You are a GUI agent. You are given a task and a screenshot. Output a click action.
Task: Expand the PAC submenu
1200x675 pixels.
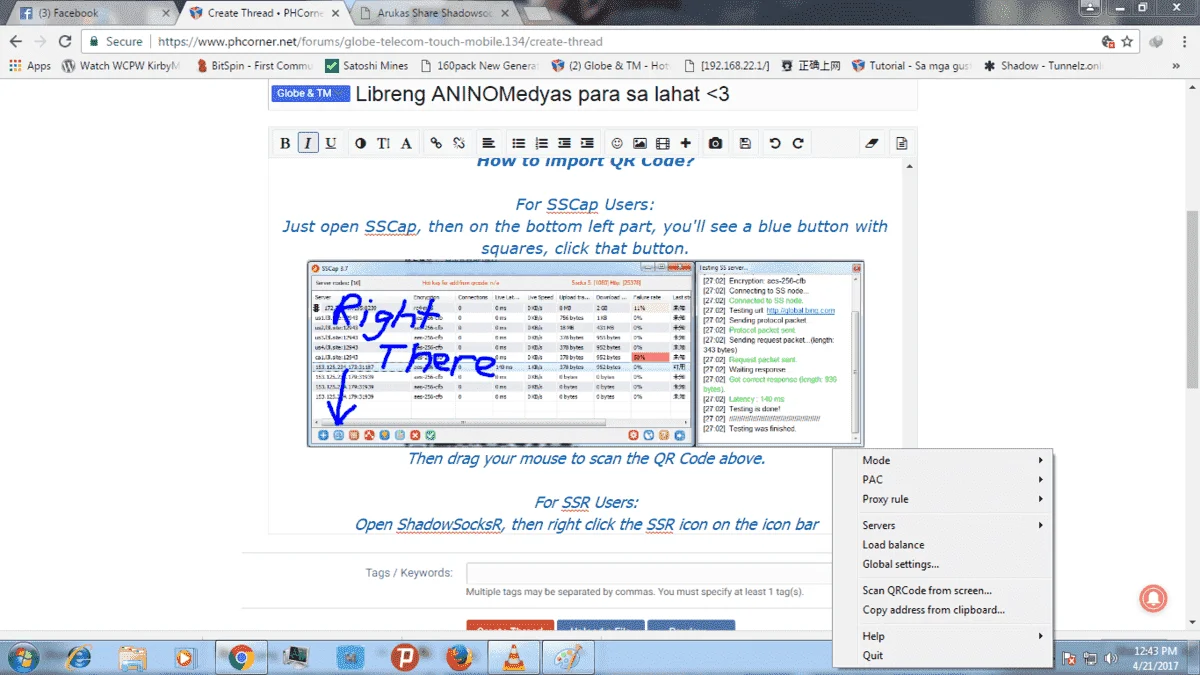click(x=942, y=480)
